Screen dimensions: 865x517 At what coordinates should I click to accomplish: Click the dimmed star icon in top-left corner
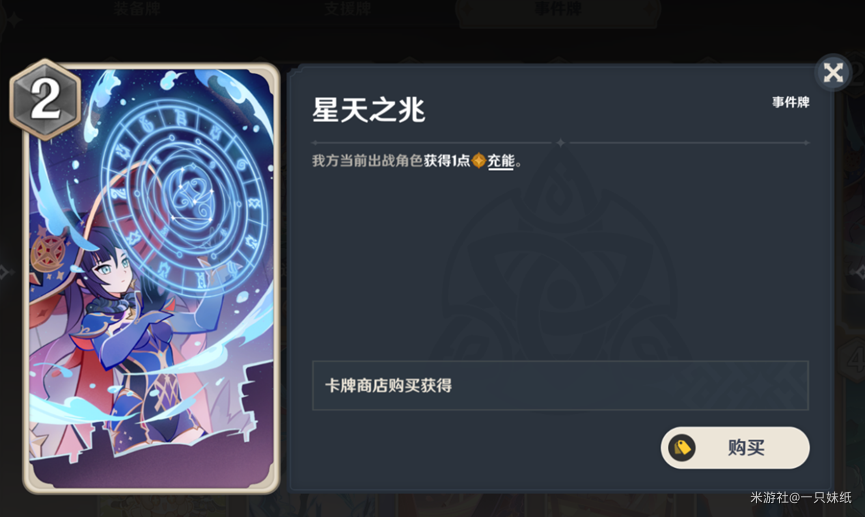tap(14, 20)
